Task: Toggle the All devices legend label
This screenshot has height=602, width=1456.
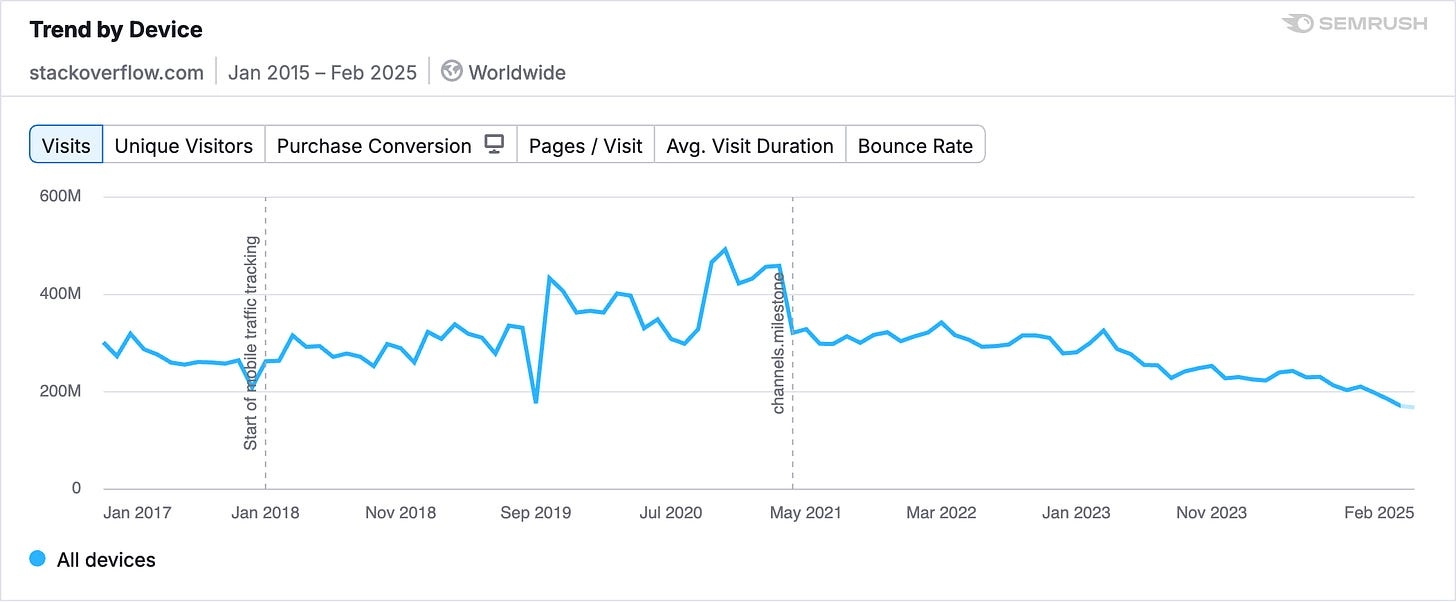Action: (x=106, y=560)
